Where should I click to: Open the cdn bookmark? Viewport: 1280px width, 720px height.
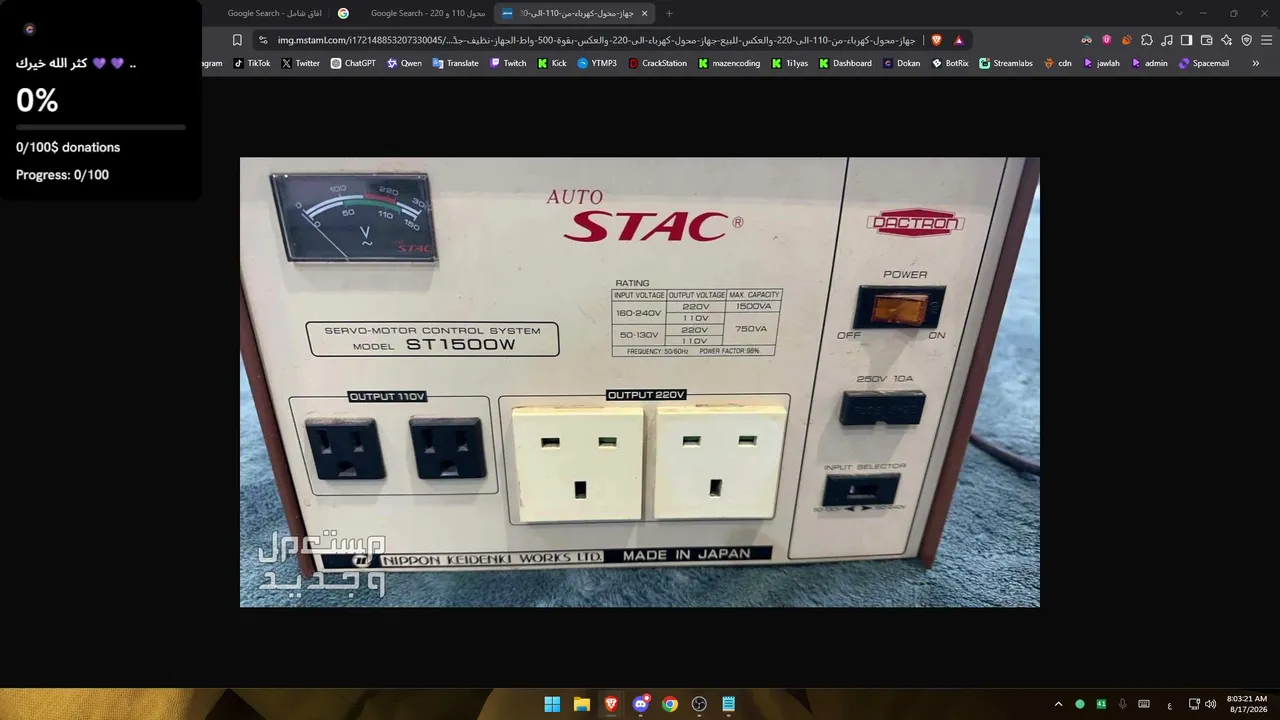[x=1058, y=63]
